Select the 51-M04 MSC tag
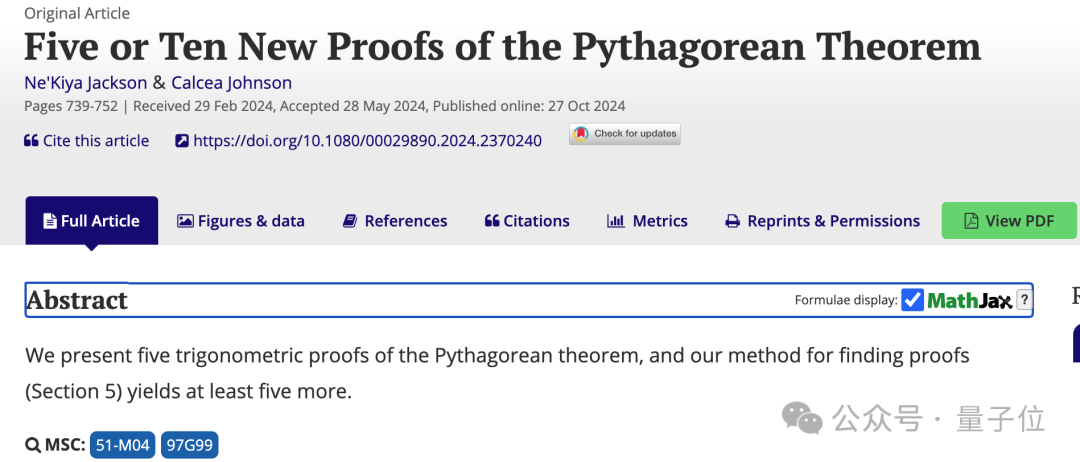Viewport: 1080px width, 462px height. [123, 445]
